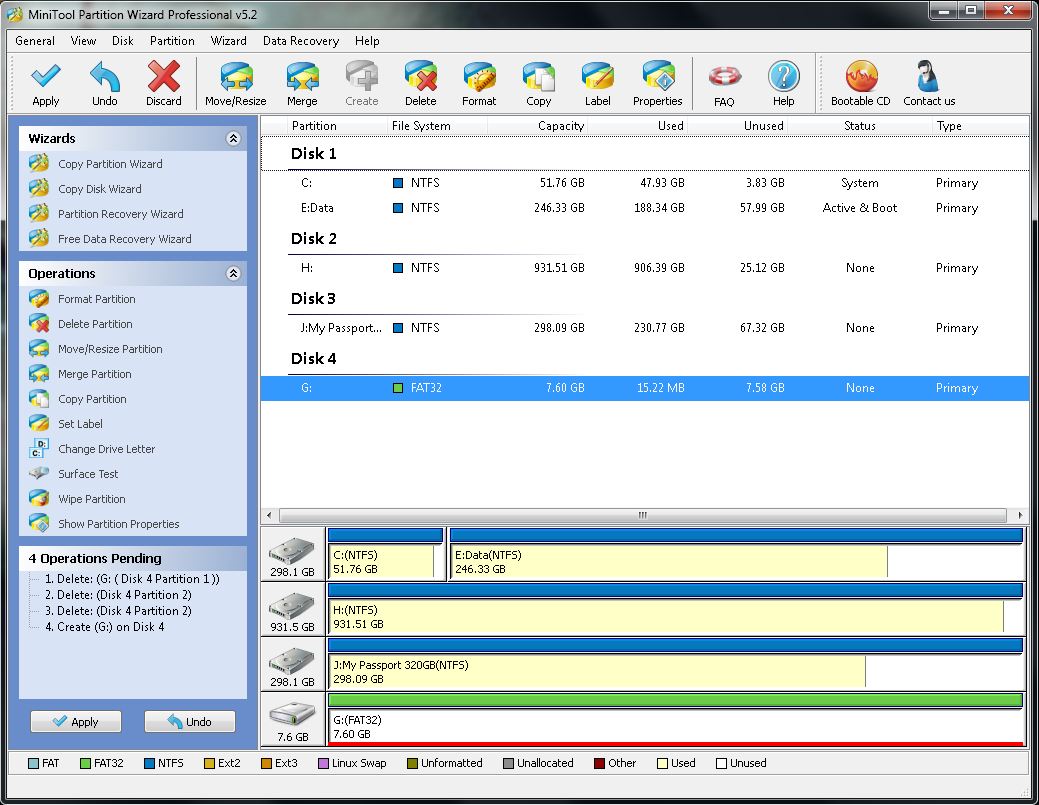Viewport: 1039px width, 805px height.
Task: Choose Merge Partition operation
Action: tap(95, 374)
